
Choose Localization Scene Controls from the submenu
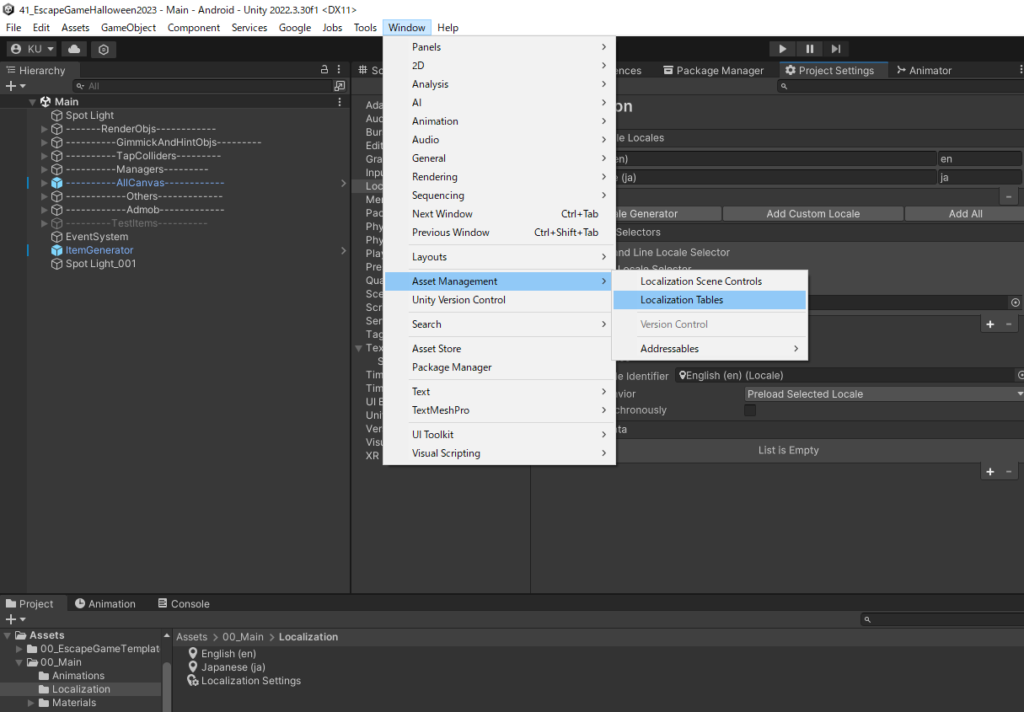coord(709,282)
